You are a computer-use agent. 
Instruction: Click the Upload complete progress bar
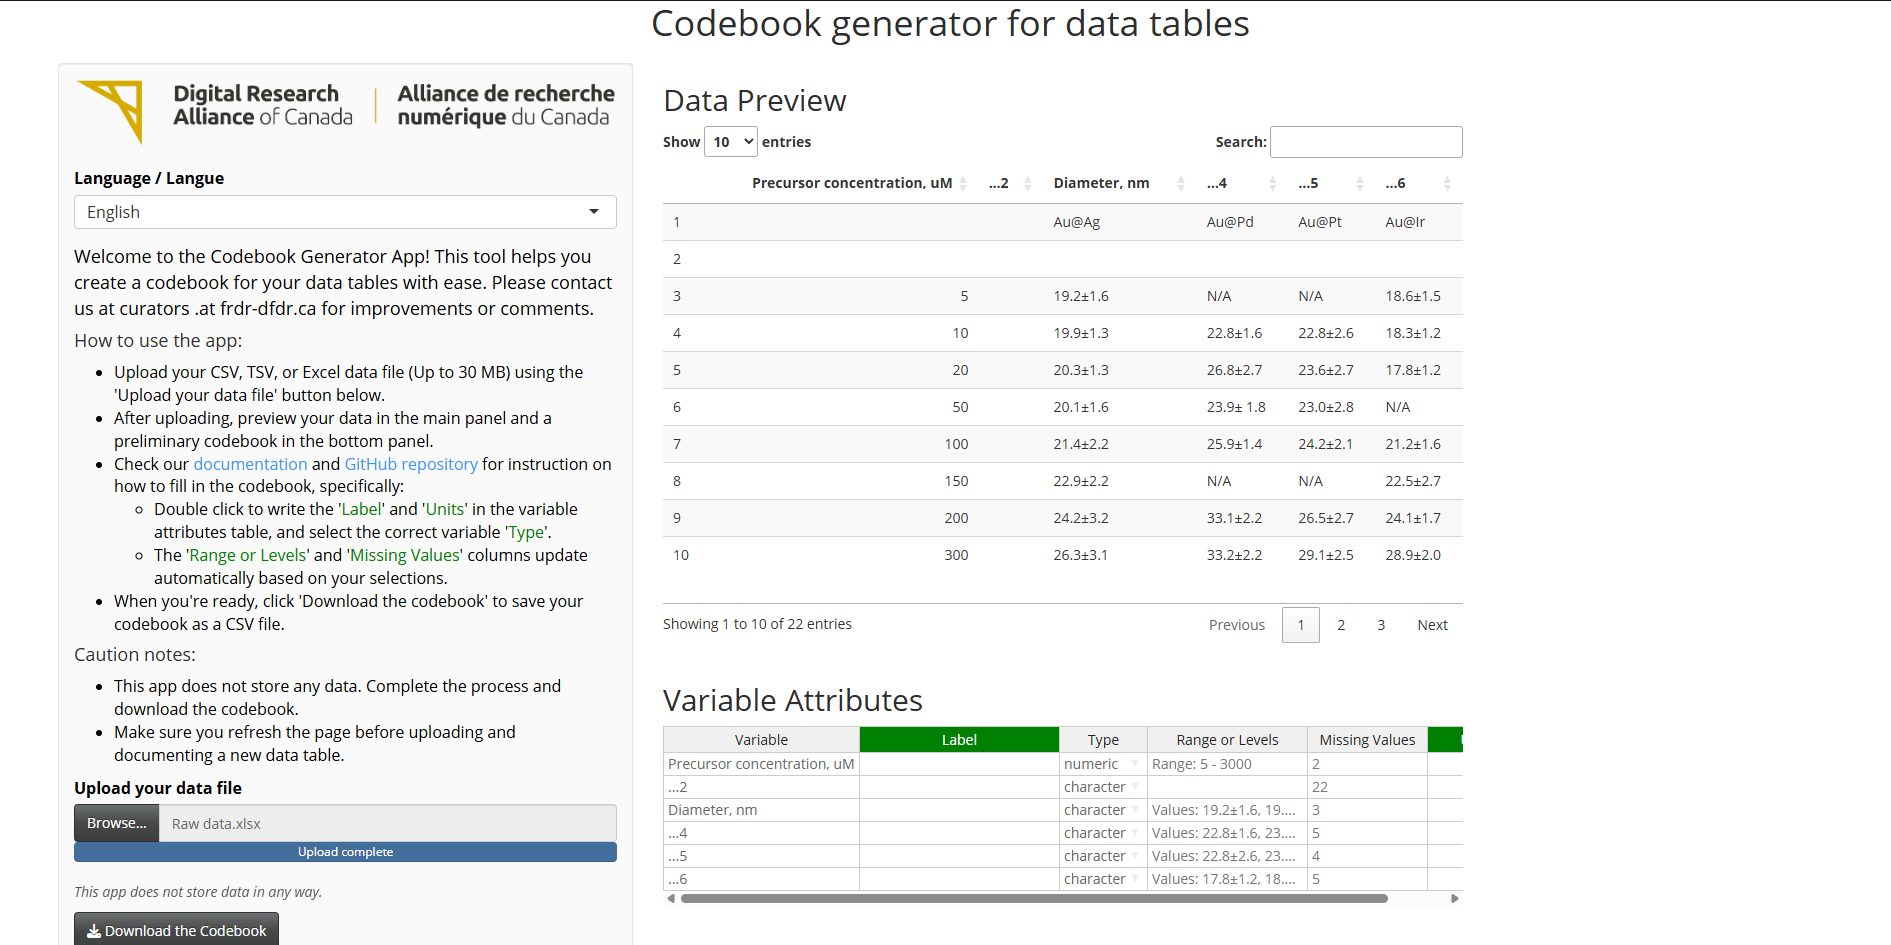pyautogui.click(x=345, y=852)
